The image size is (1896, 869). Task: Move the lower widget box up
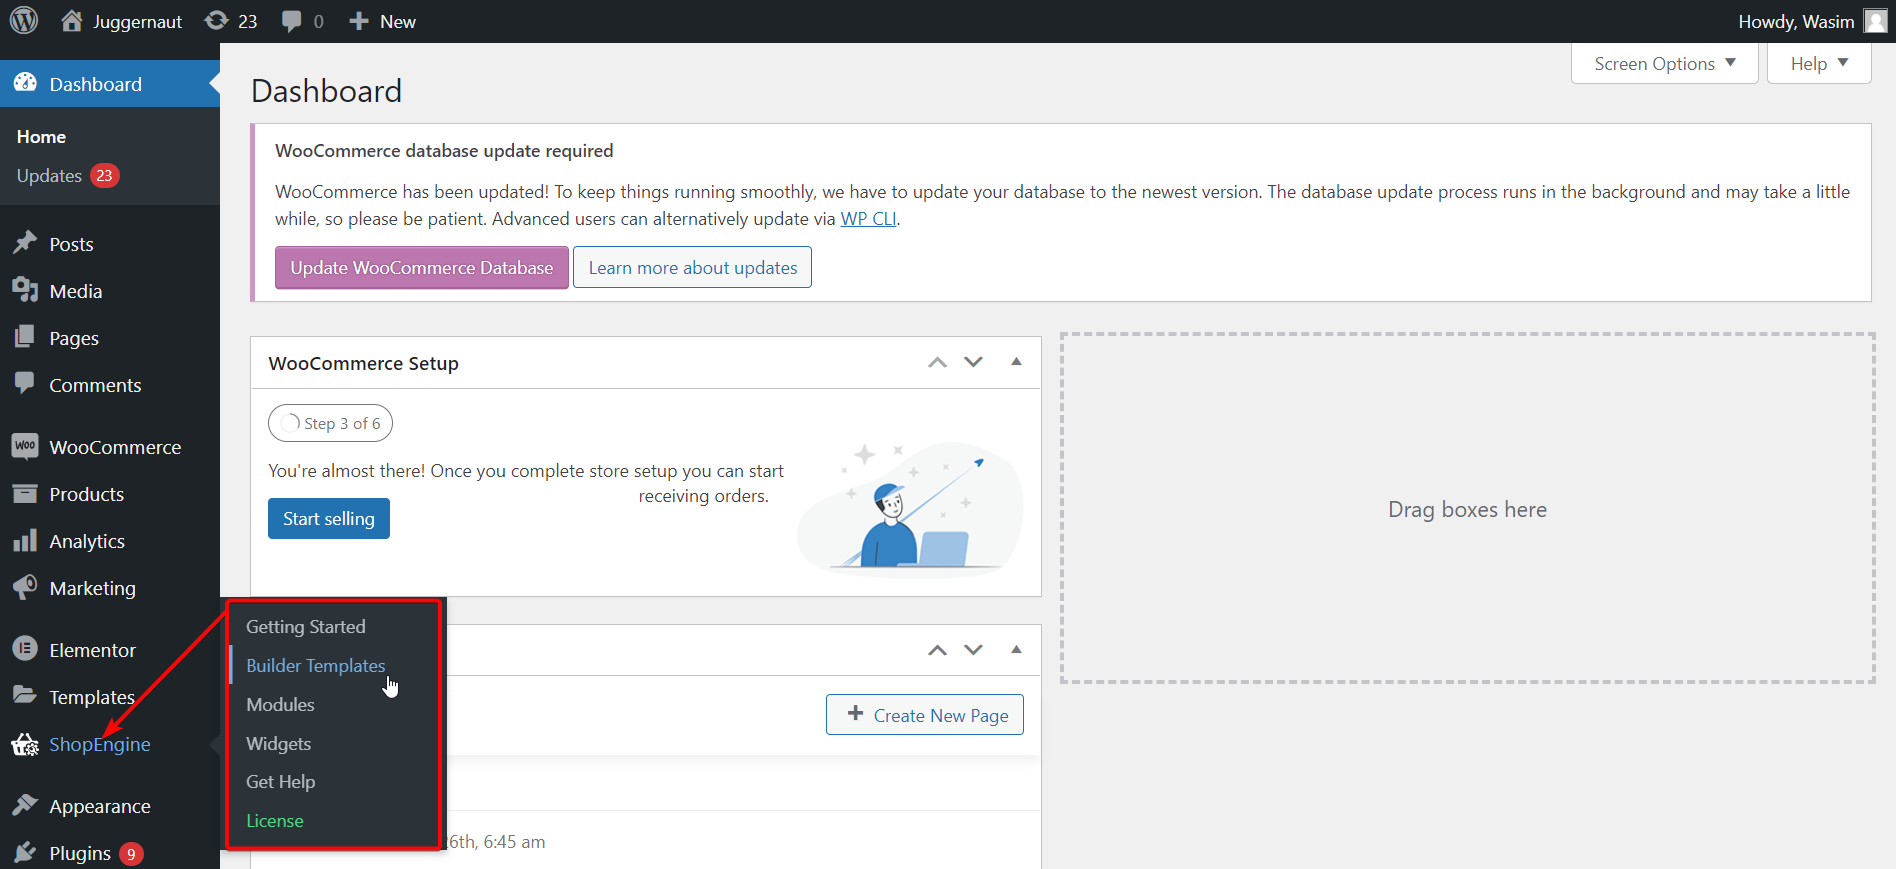tap(937, 650)
